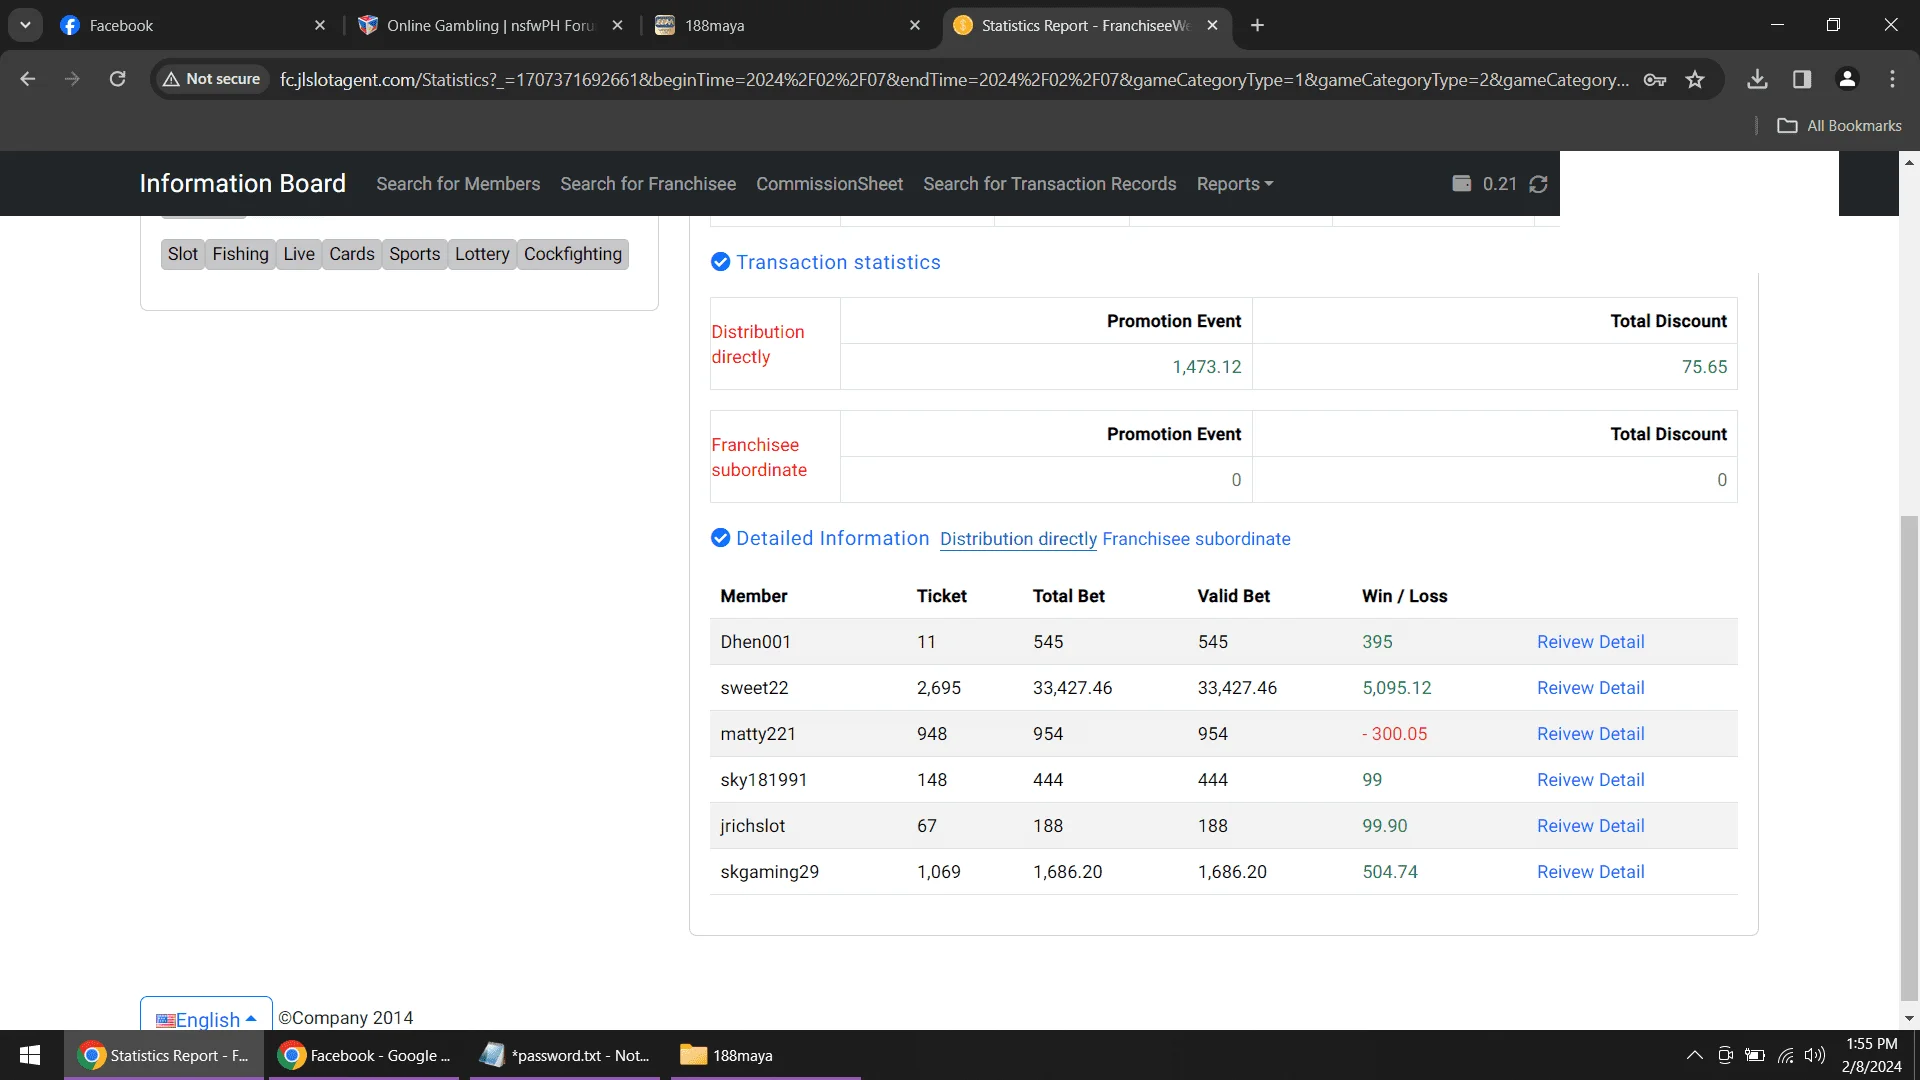
Task: Open Reivew Detail for skgaming29
Action: pos(1590,872)
